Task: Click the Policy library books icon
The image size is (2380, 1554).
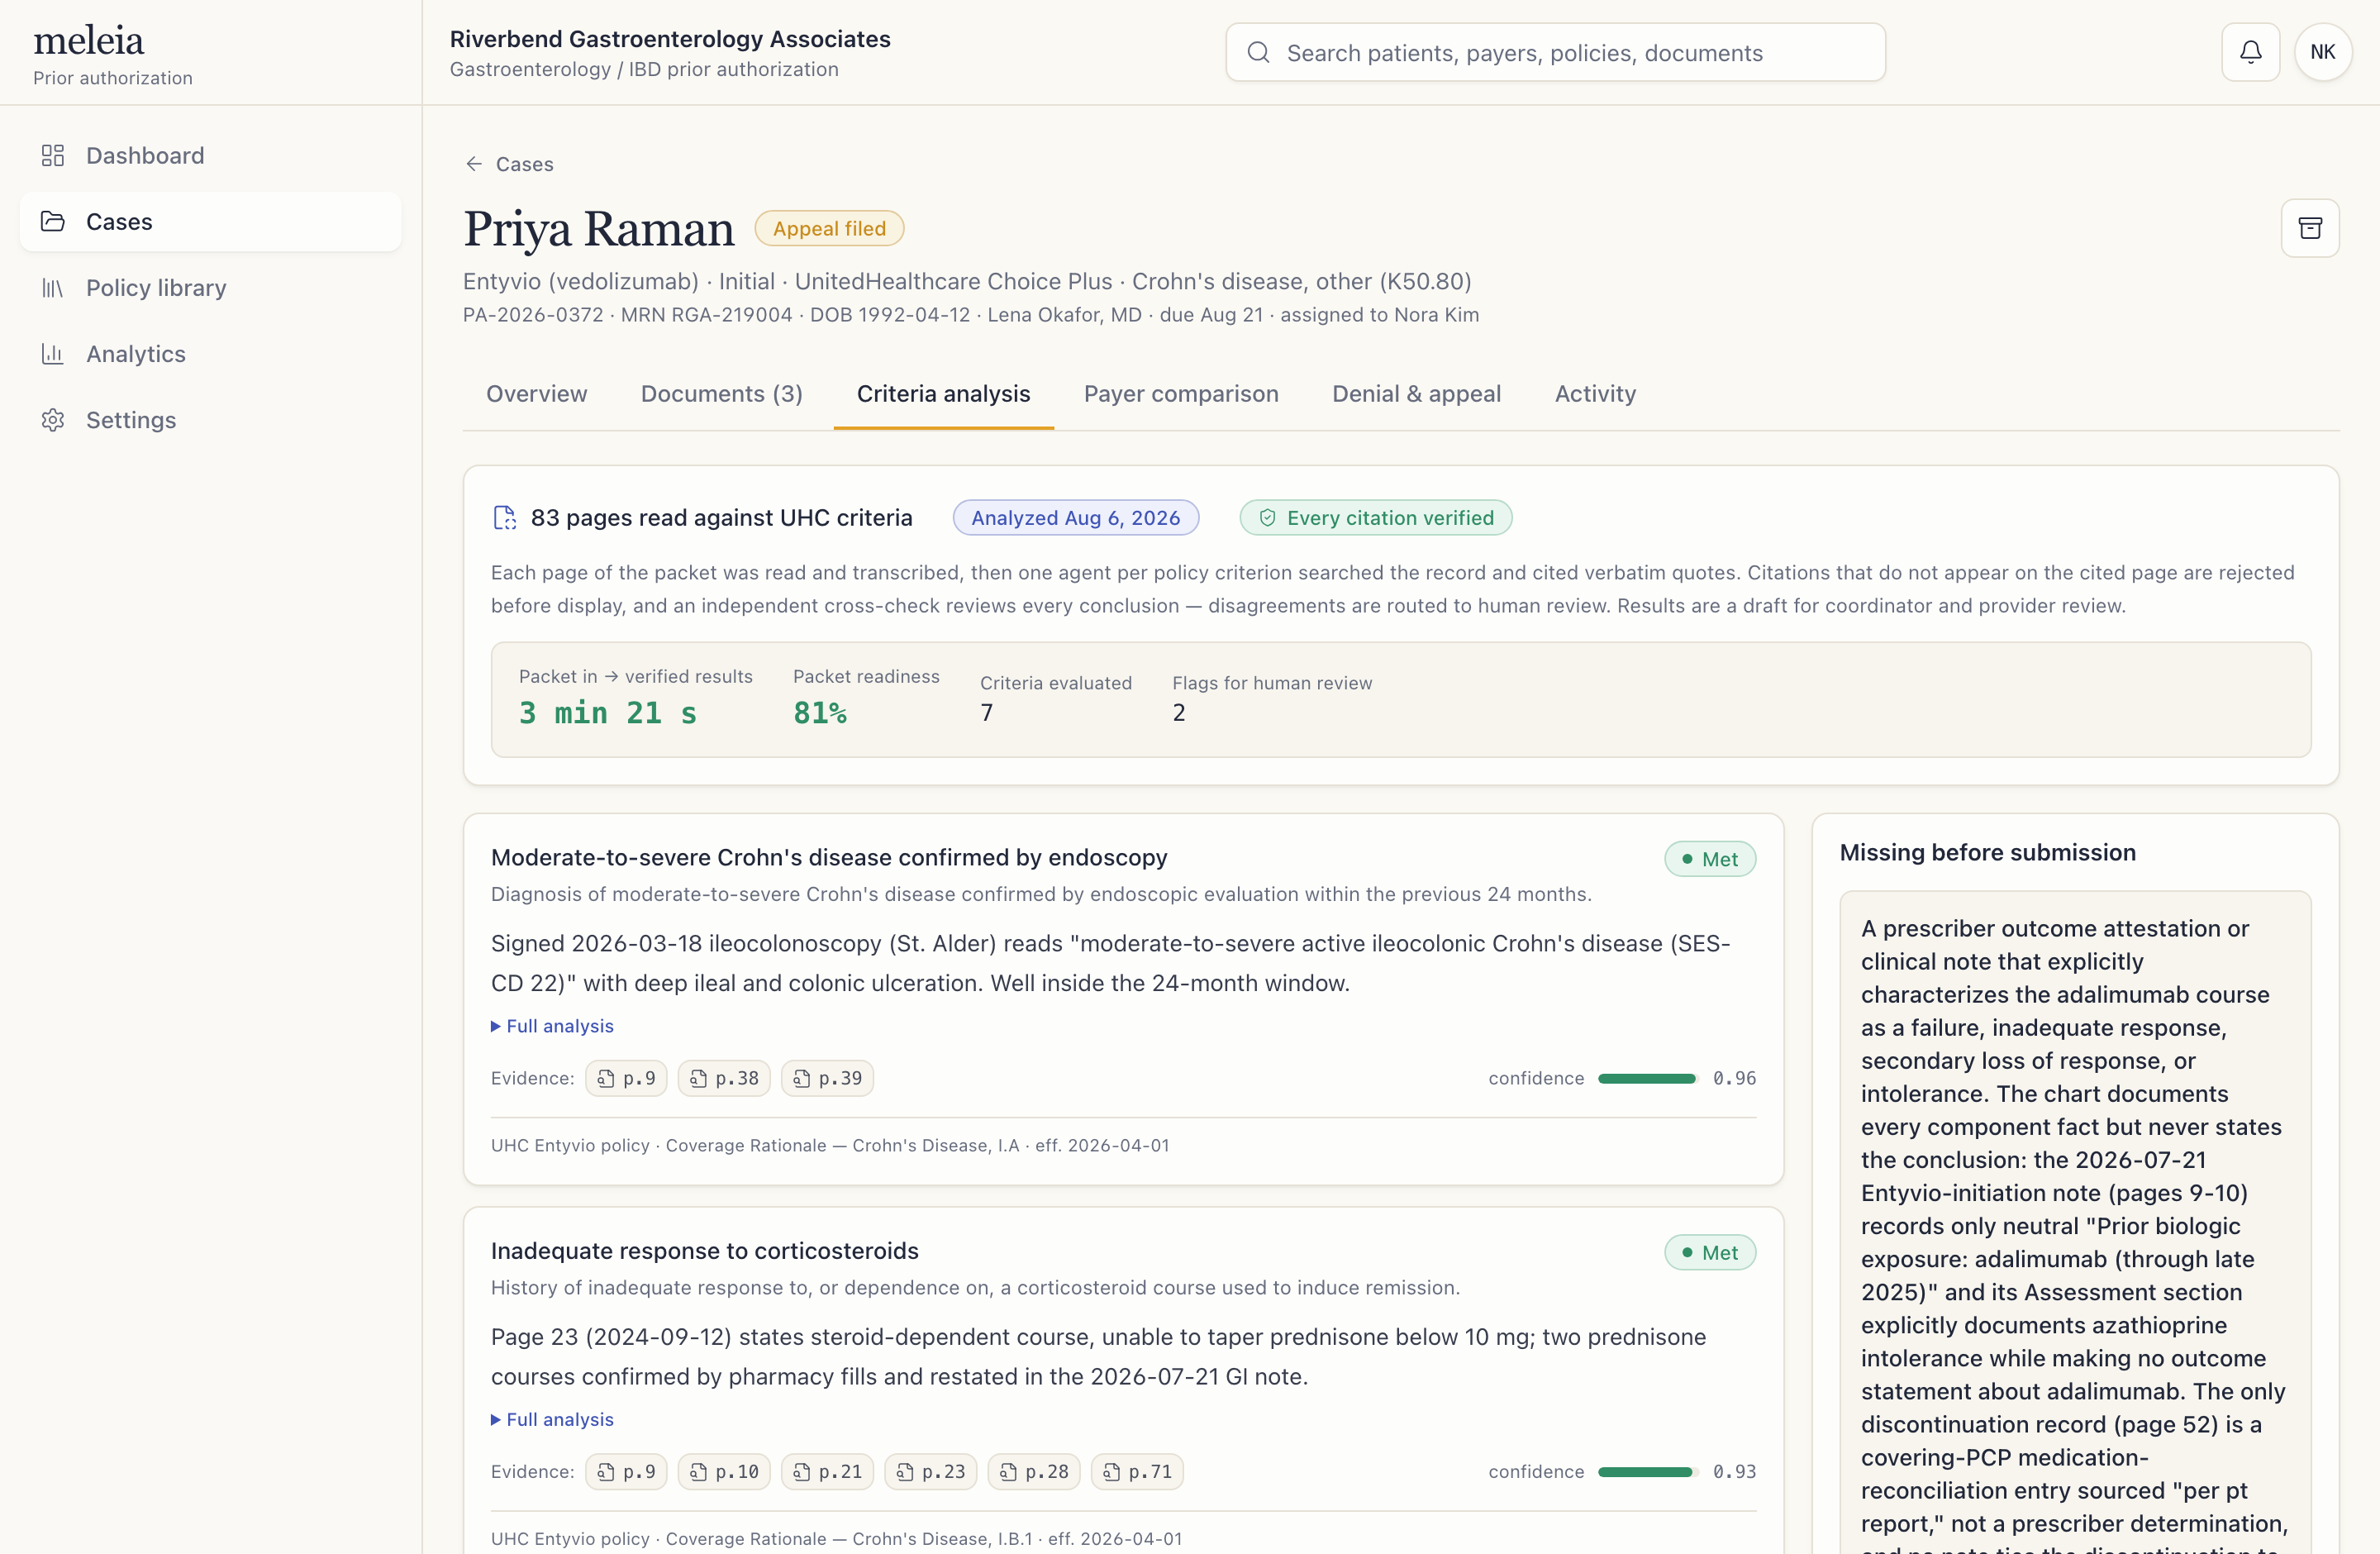Action: pos(53,288)
